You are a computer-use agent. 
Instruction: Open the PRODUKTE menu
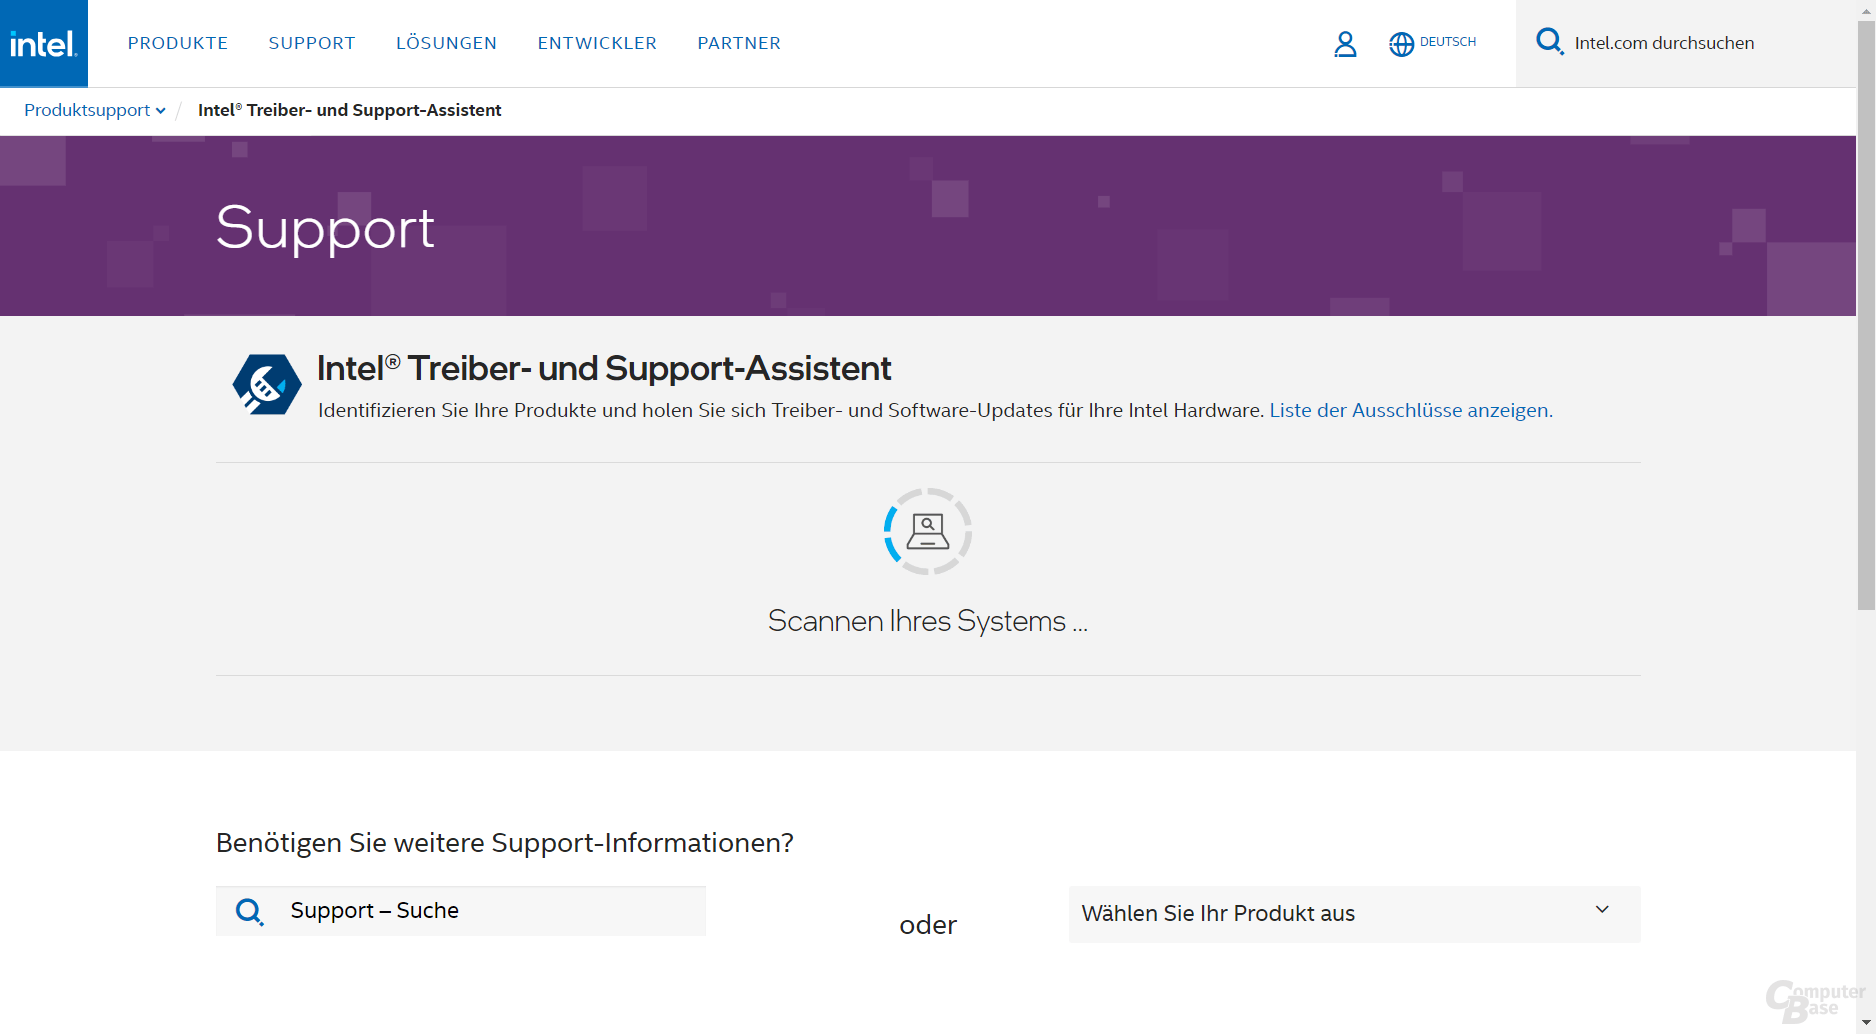tap(178, 43)
